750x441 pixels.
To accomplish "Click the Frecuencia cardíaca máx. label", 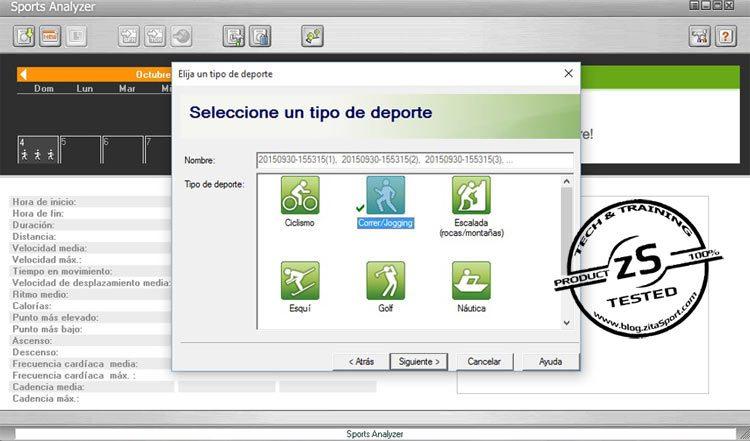I will click(74, 375).
